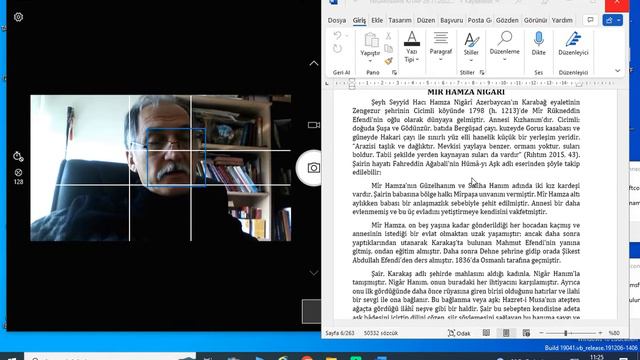Open Camera app settings gear

(18, 17)
